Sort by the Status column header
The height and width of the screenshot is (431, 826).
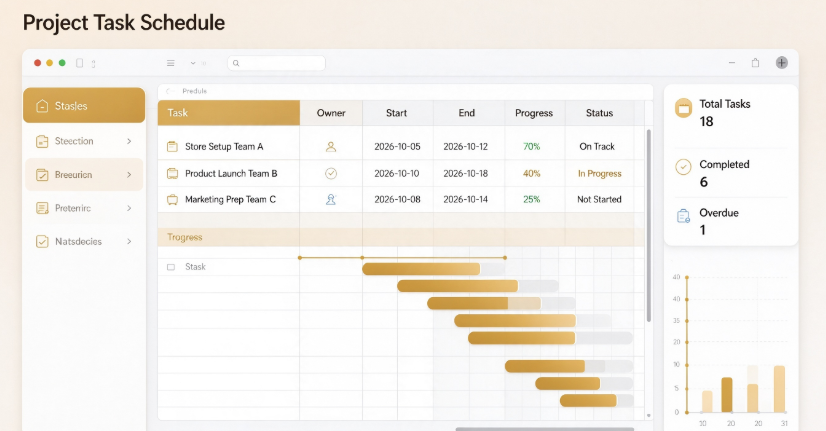click(599, 113)
